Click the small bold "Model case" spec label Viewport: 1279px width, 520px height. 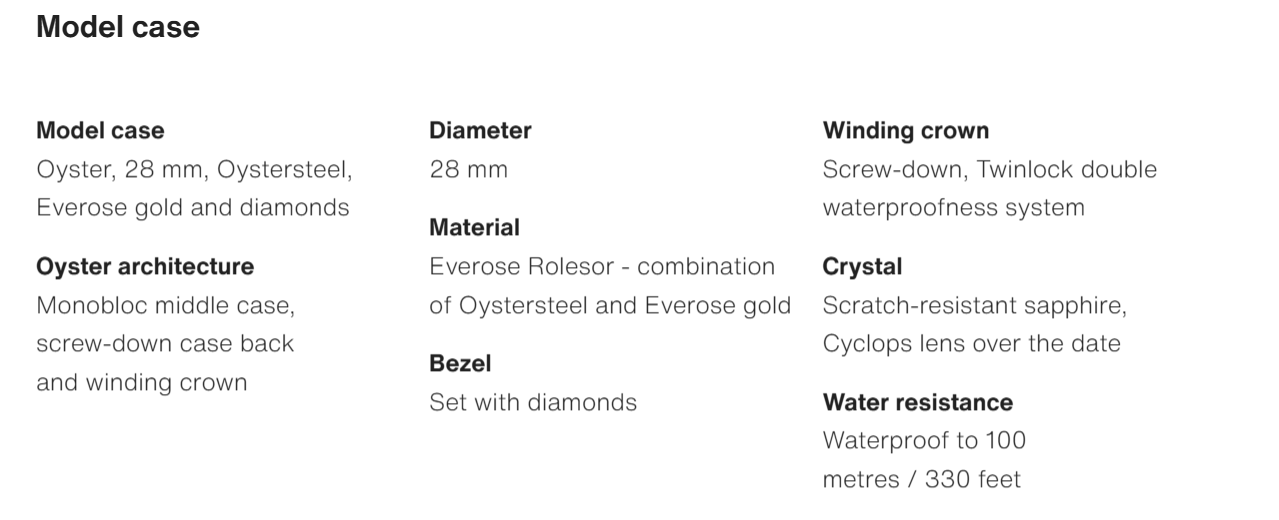click(x=100, y=130)
